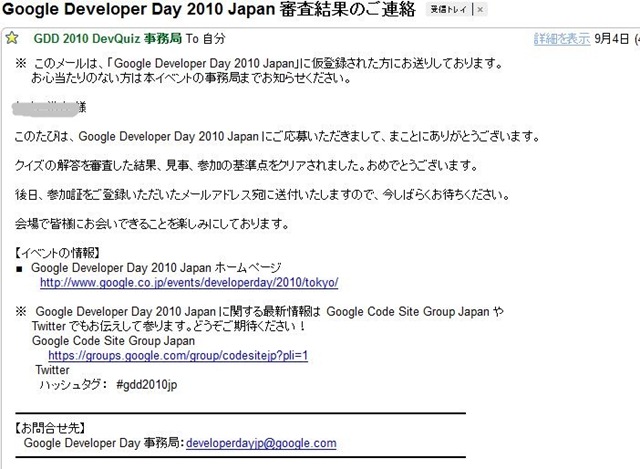
Task: Show message details via 詳細を表示
Action: (561, 40)
